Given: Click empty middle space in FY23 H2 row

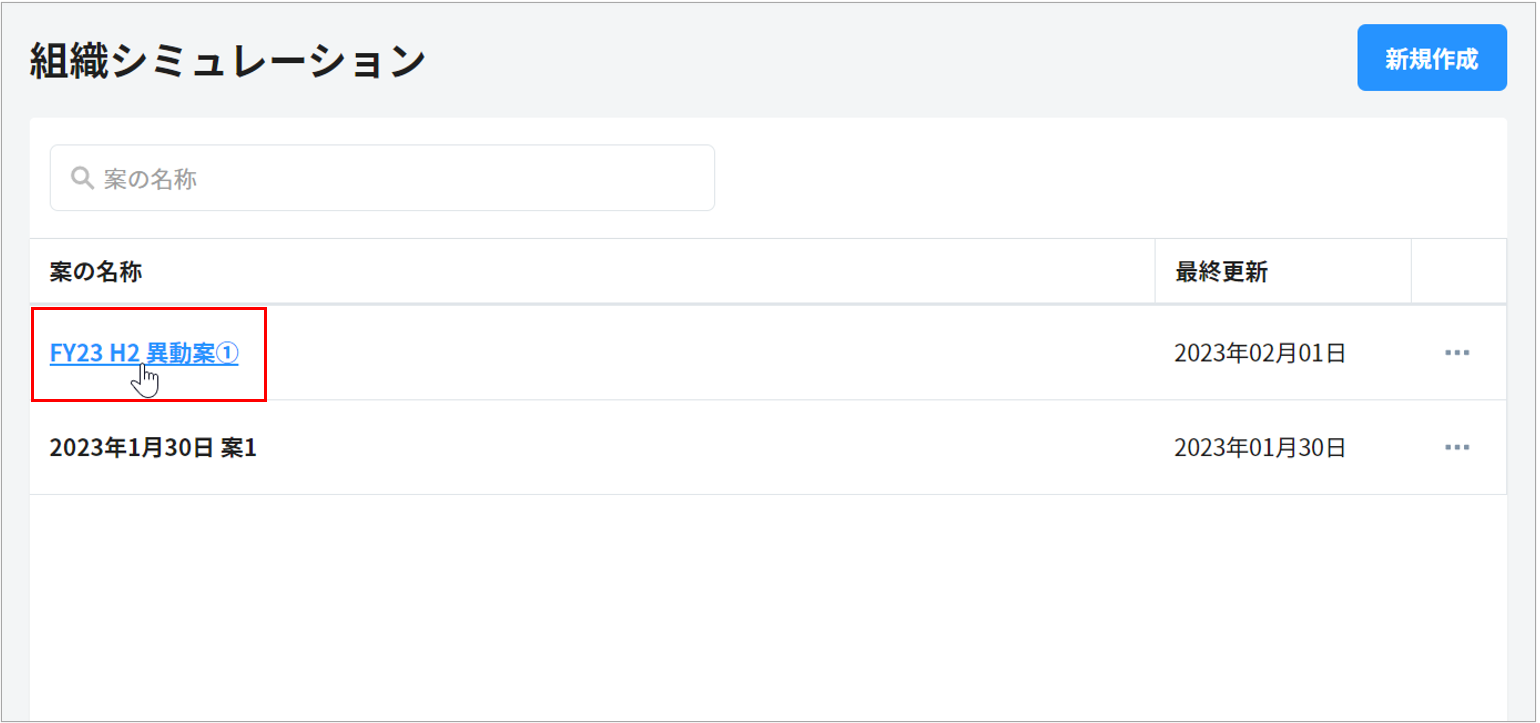Looking at the screenshot, I should click(700, 353).
